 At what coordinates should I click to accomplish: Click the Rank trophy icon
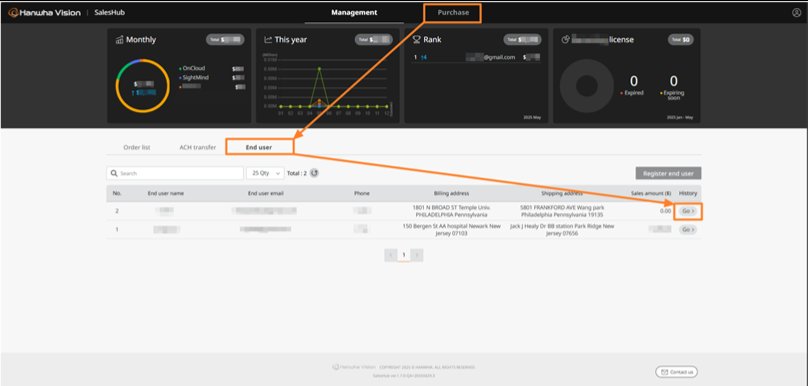(417, 40)
